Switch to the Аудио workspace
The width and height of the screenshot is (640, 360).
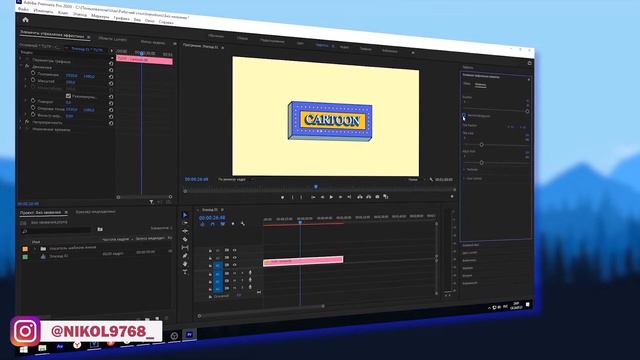pos(344,47)
